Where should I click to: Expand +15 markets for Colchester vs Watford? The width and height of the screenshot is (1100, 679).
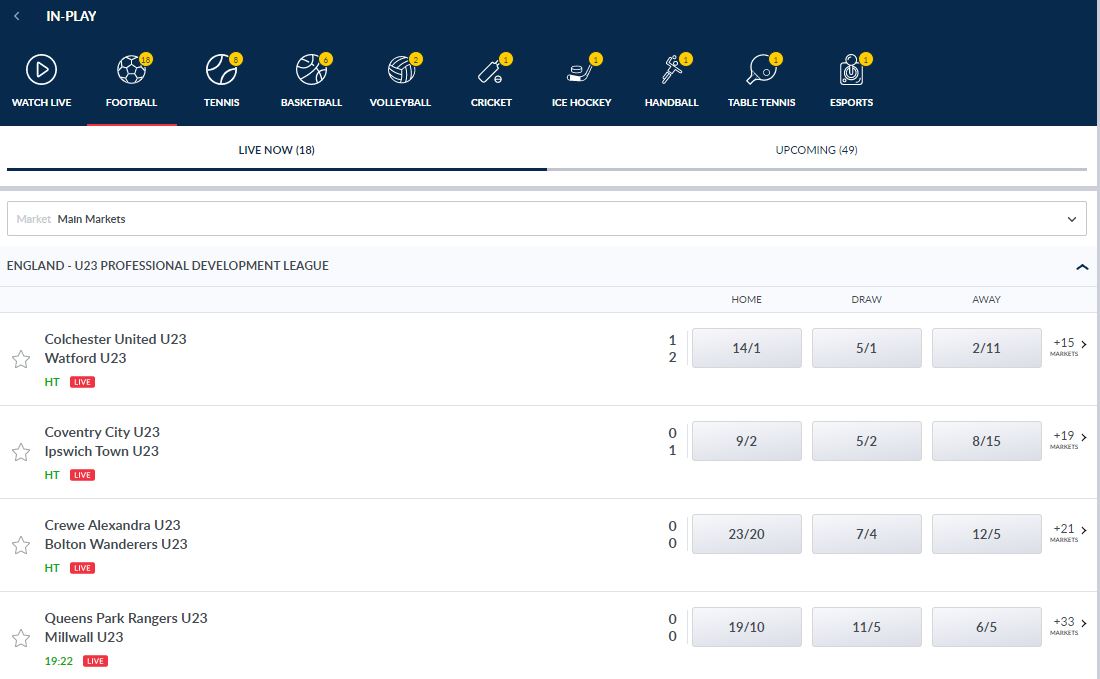click(x=1069, y=347)
